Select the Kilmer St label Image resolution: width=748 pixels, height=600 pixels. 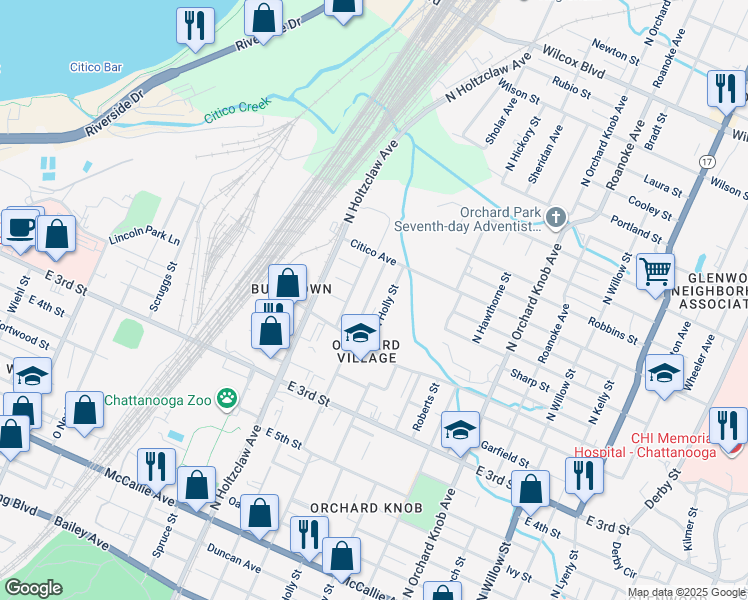(x=689, y=529)
